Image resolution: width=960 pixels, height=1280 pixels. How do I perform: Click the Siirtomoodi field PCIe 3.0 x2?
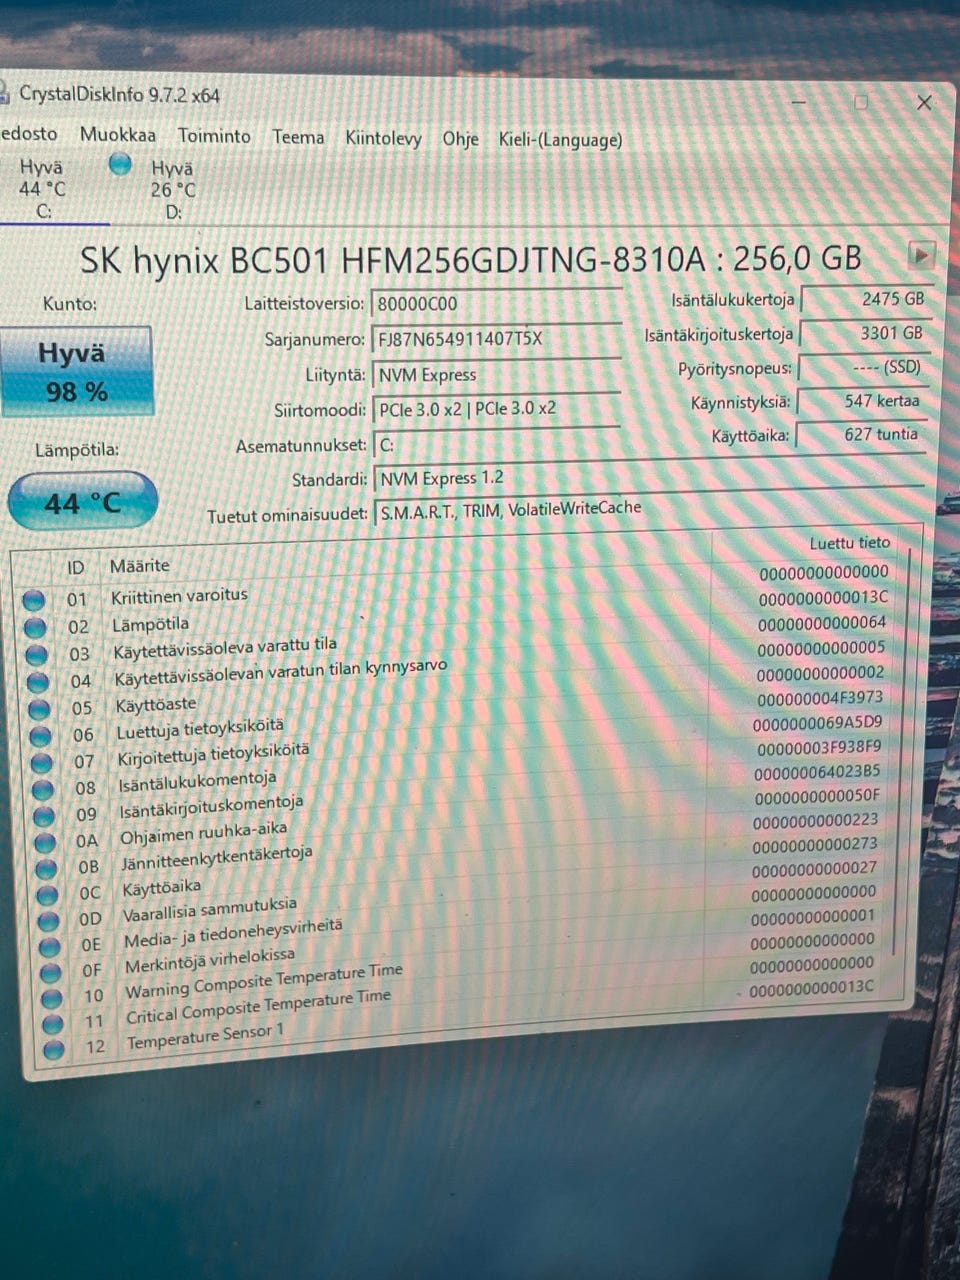coord(496,409)
